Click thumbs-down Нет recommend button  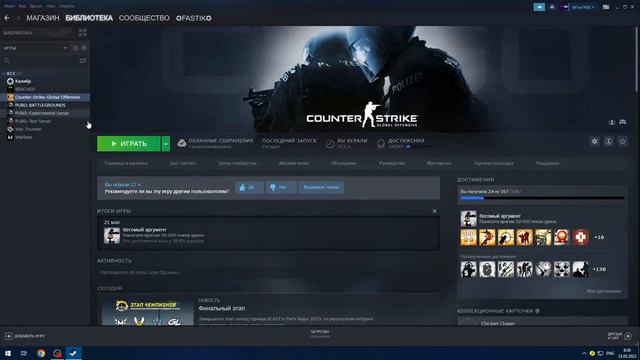(x=281, y=187)
